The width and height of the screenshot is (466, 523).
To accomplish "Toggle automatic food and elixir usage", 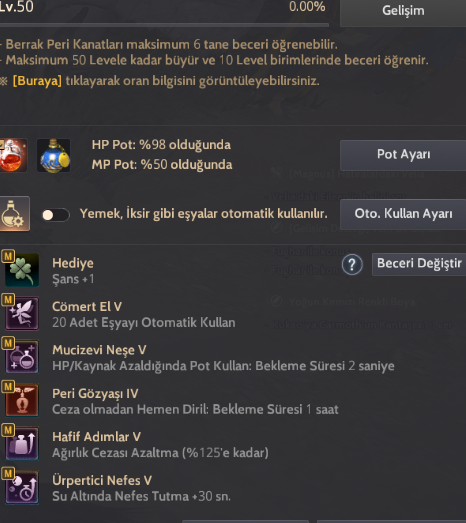I will pyautogui.click(x=55, y=214).
